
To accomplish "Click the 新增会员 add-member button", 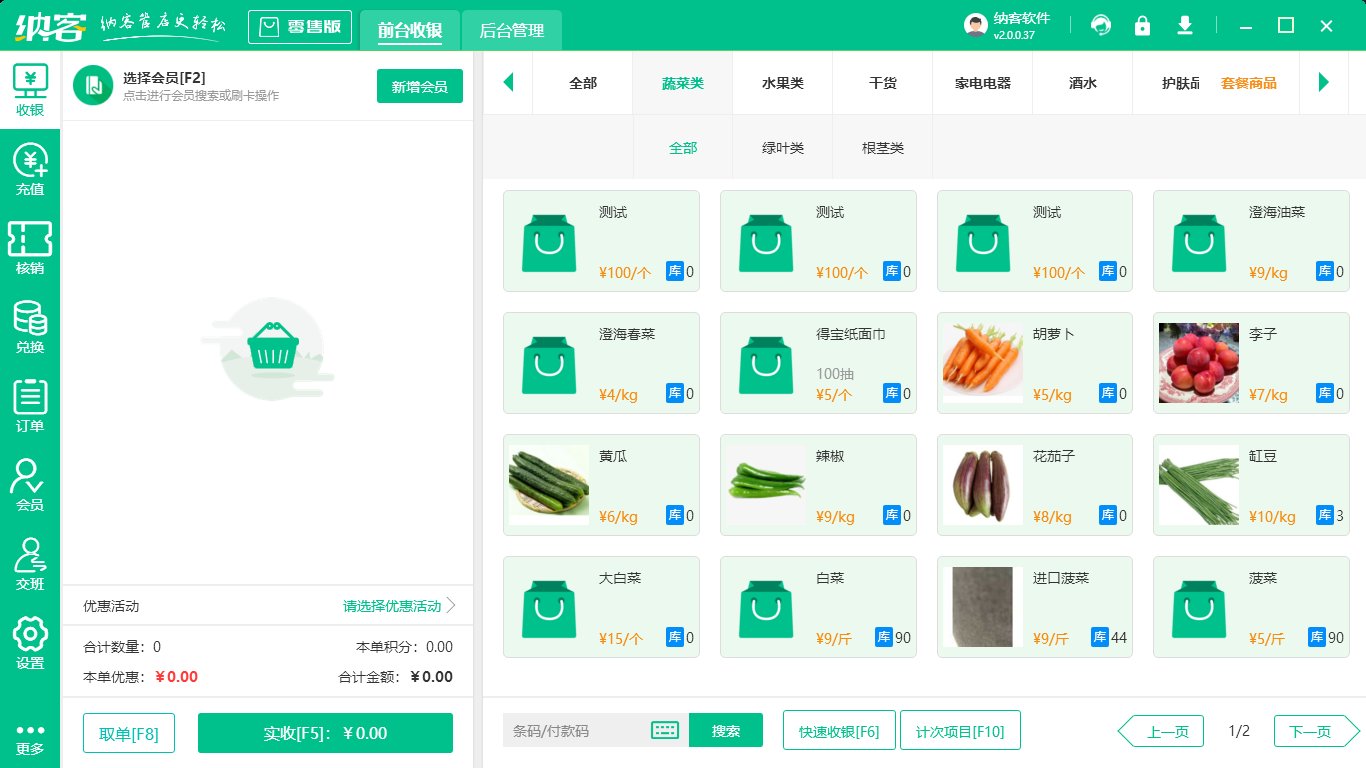I will click(419, 86).
